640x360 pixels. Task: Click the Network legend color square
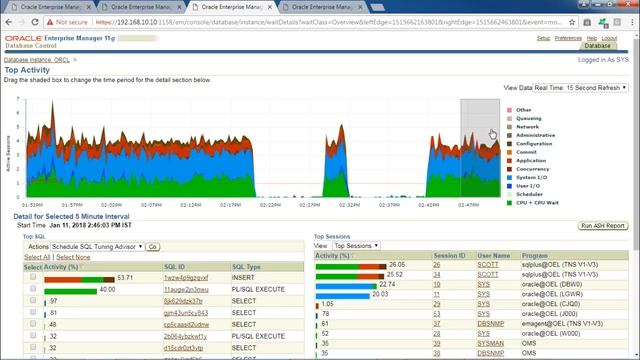(509, 127)
